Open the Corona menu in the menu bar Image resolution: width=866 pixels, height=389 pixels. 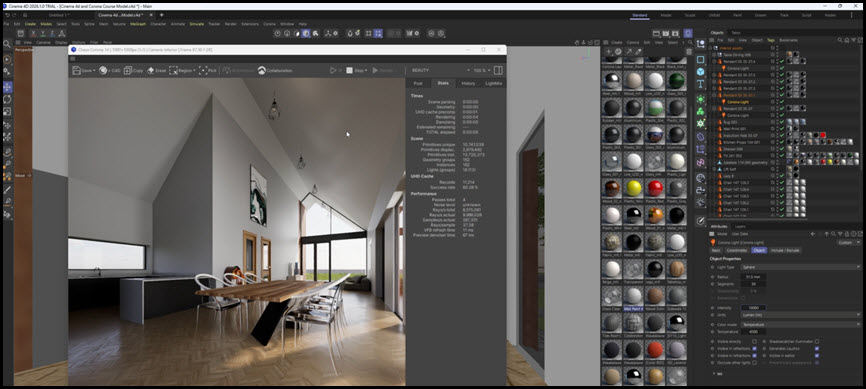[269, 24]
